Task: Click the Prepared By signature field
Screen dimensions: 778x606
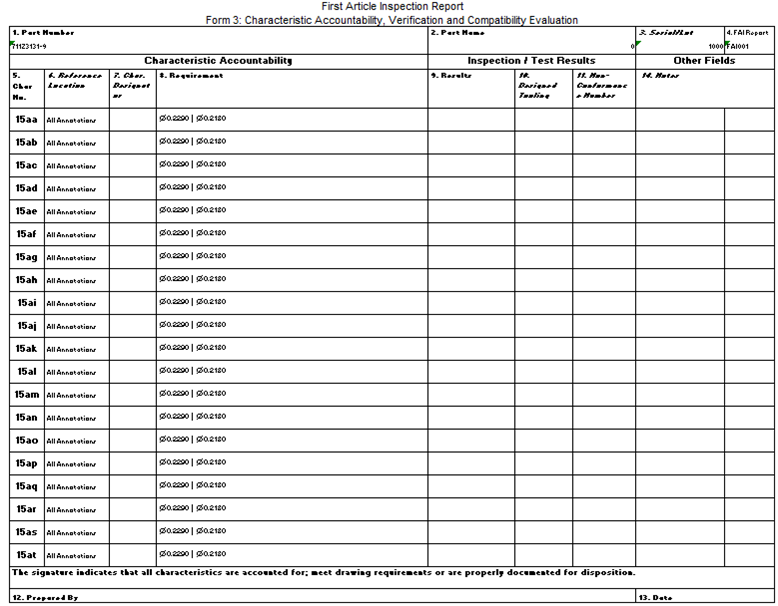Action: click(x=320, y=597)
